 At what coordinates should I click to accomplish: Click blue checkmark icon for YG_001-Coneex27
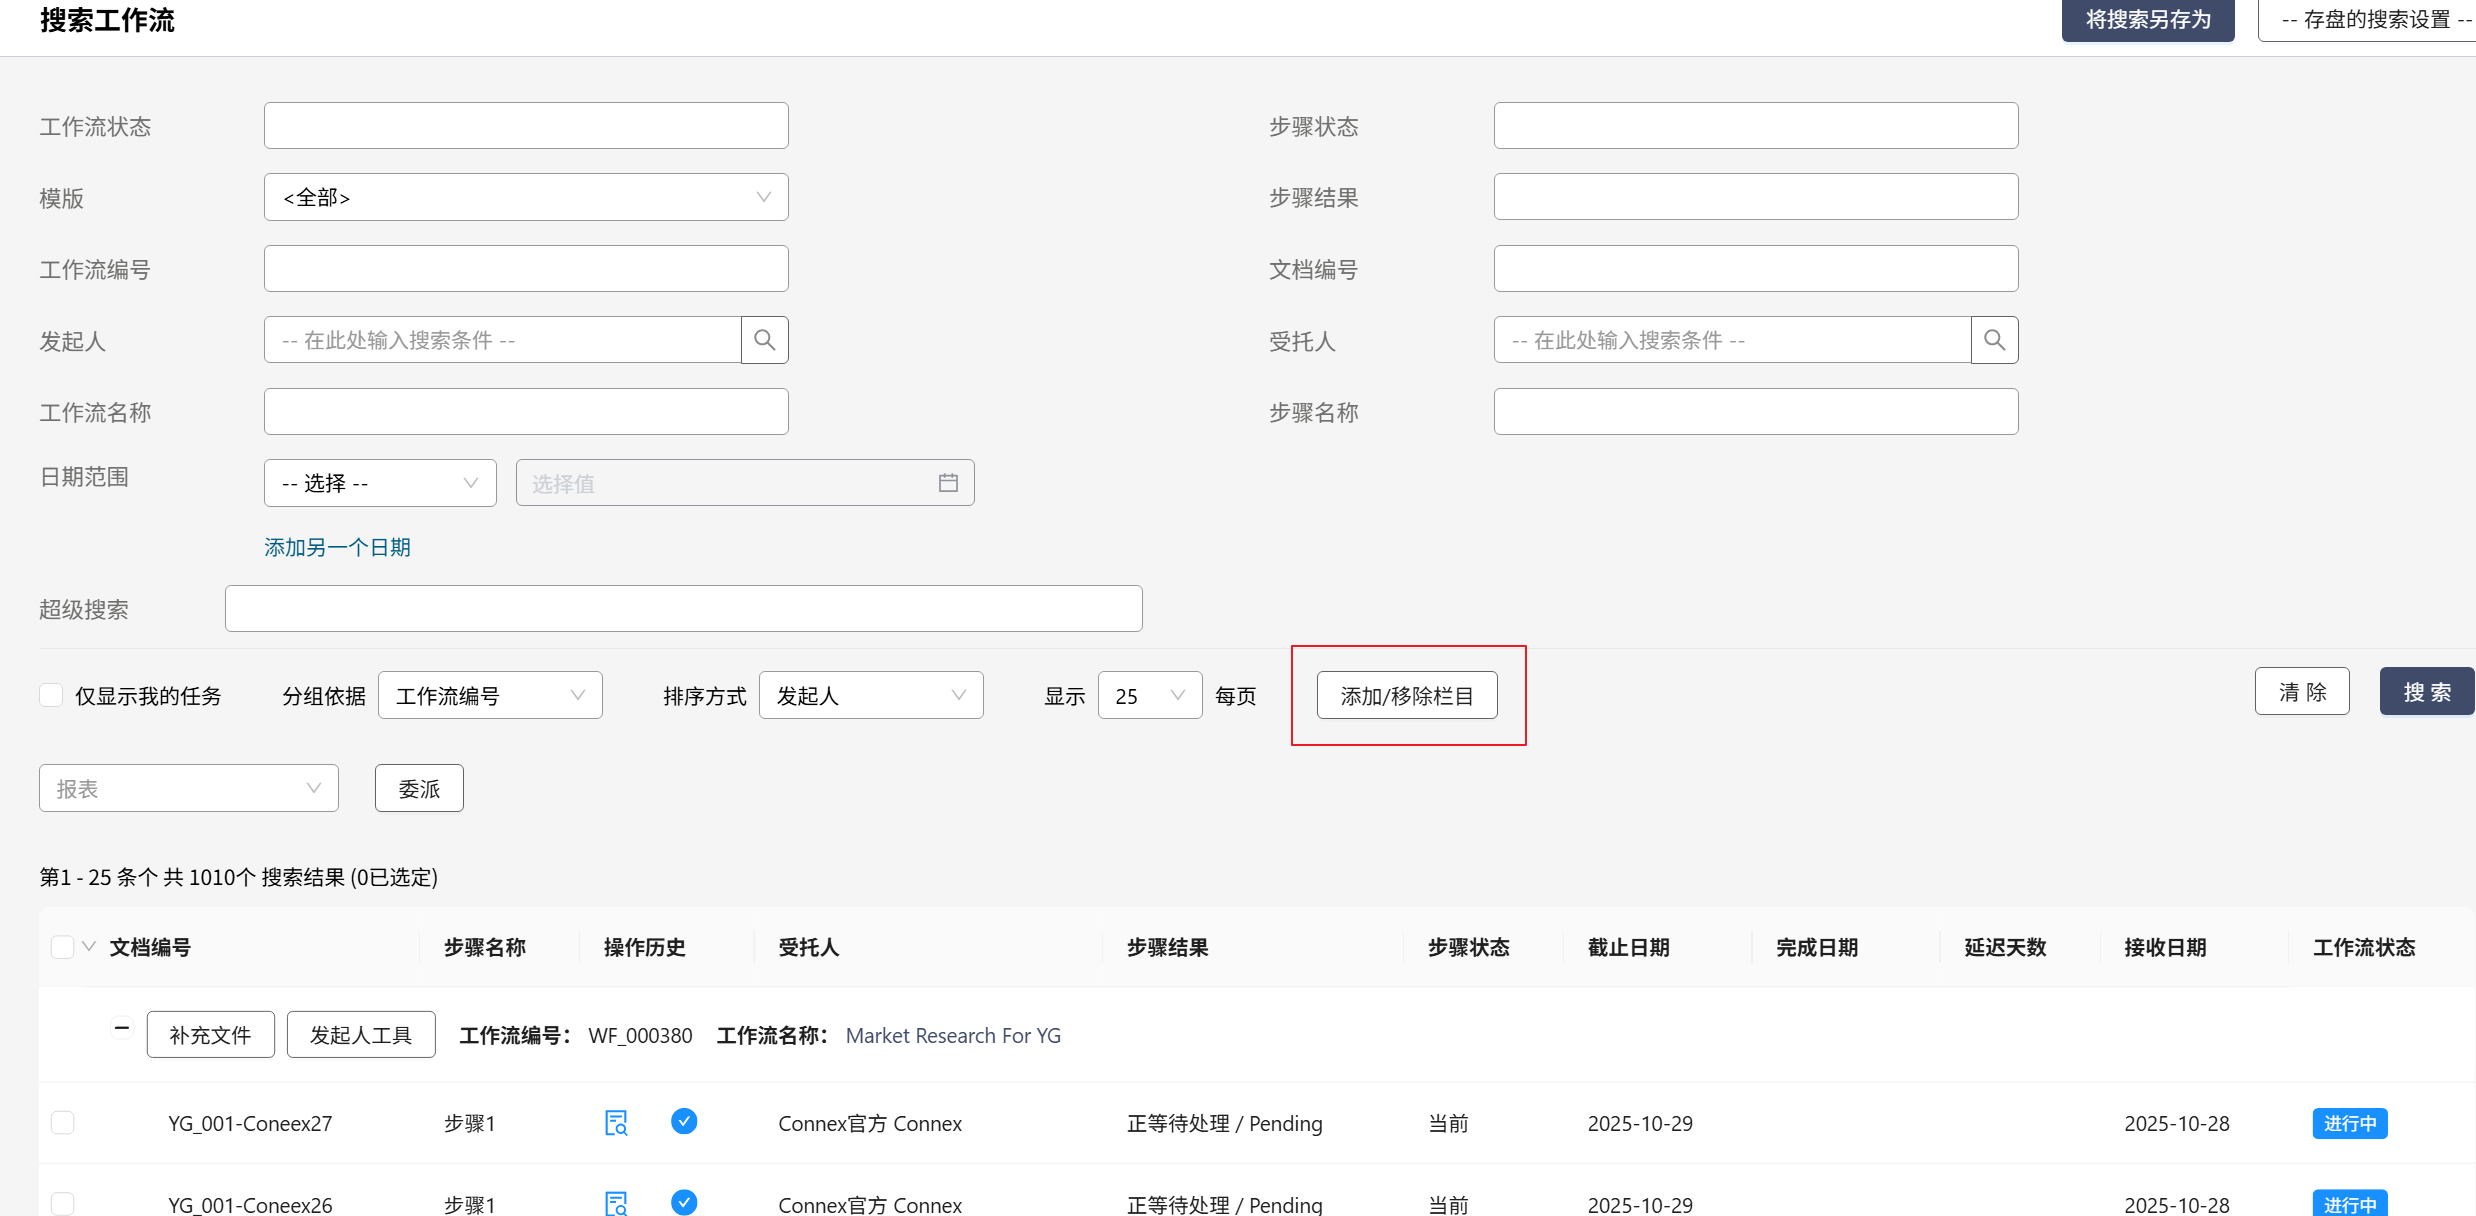tap(684, 1122)
